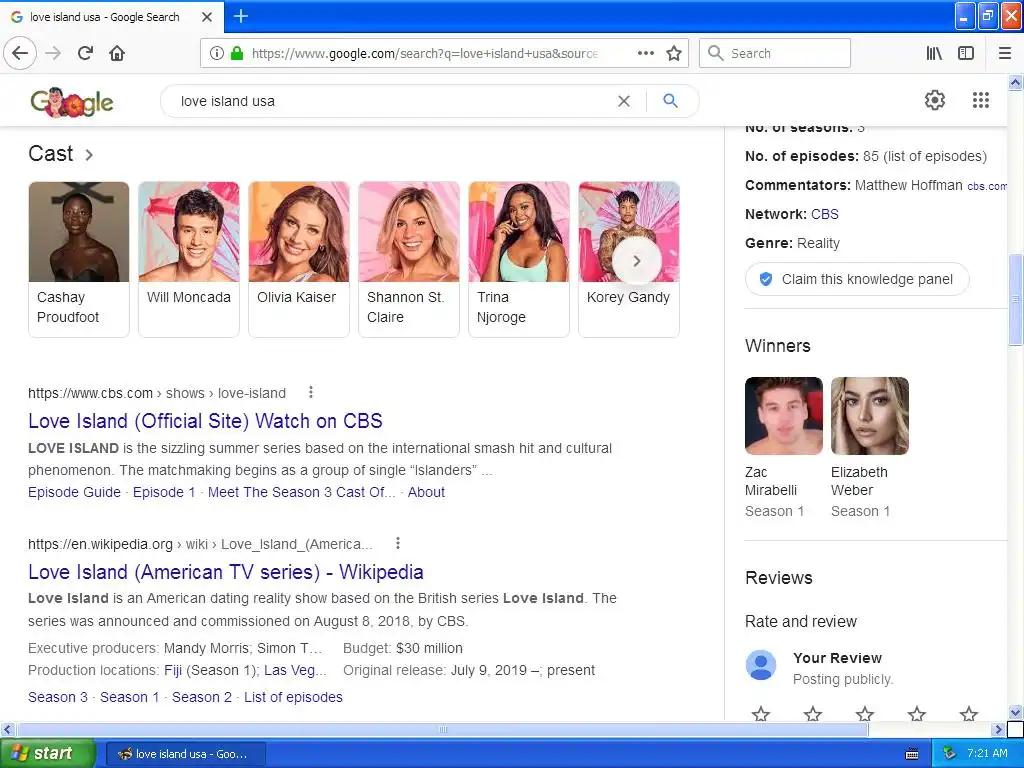Click the horizontal scrollbar right arrow
Image resolution: width=1024 pixels, height=768 pixels.
(998, 729)
